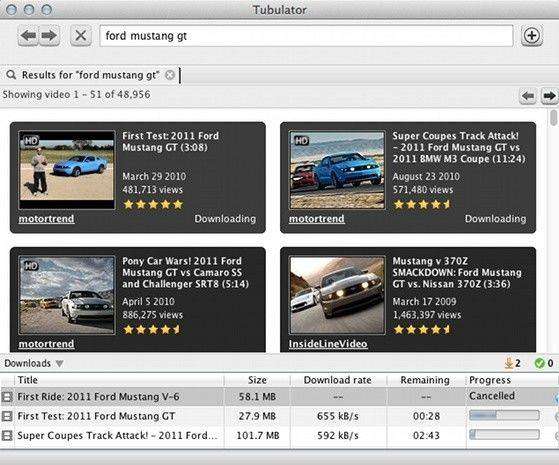This screenshot has height=465, width=559.
Task: Click the Progress column header
Action: click(511, 380)
